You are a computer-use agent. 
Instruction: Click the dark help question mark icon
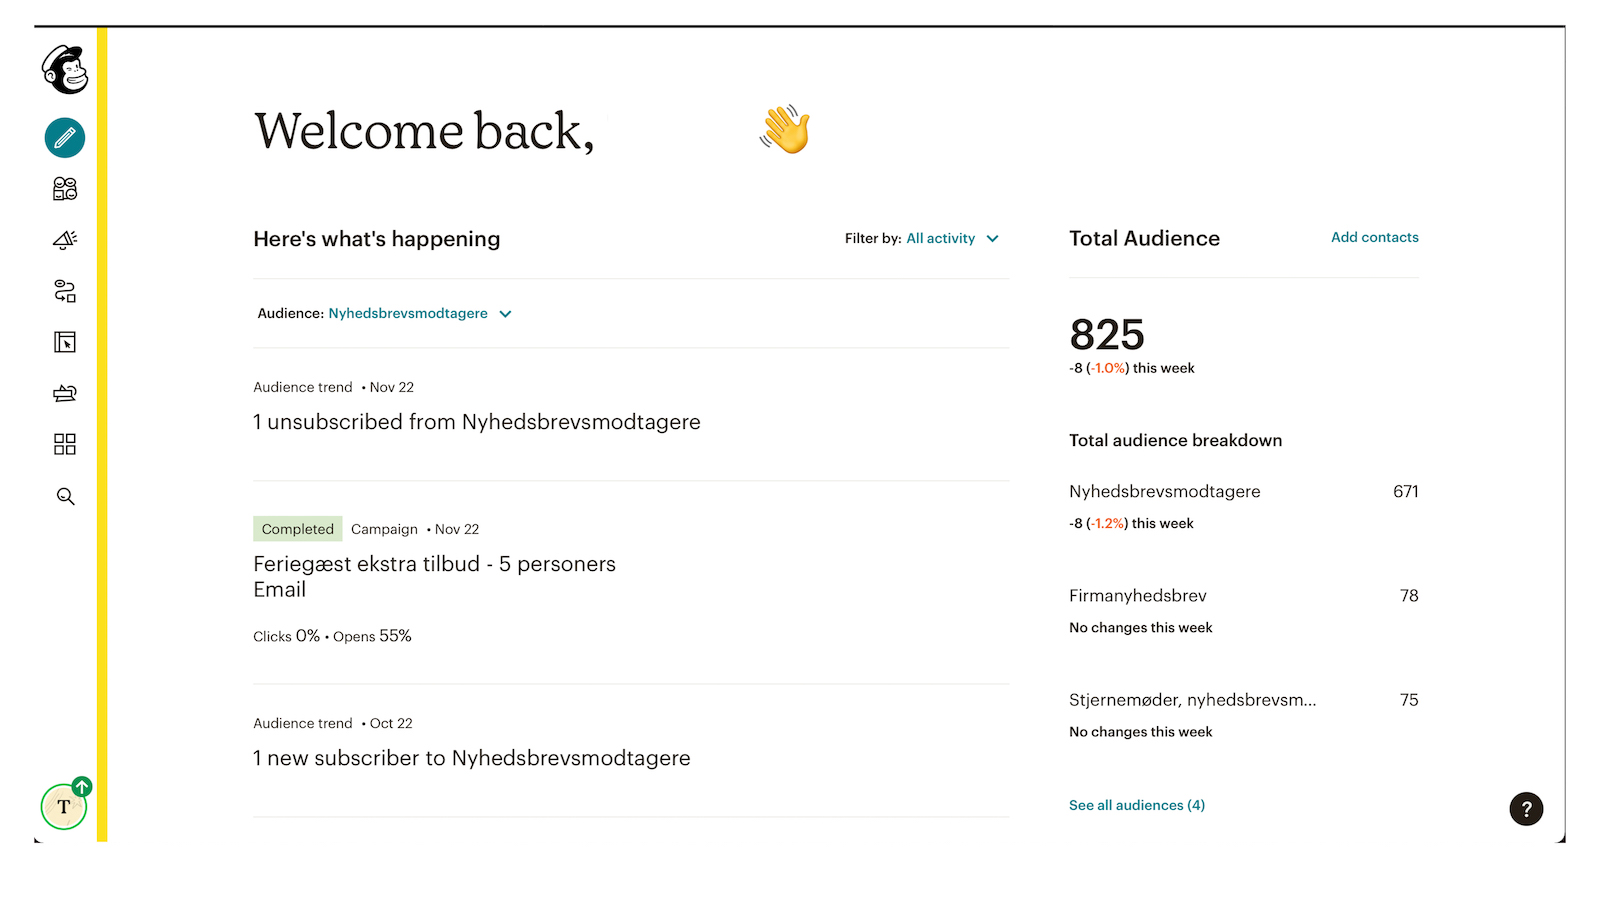tap(1526, 809)
